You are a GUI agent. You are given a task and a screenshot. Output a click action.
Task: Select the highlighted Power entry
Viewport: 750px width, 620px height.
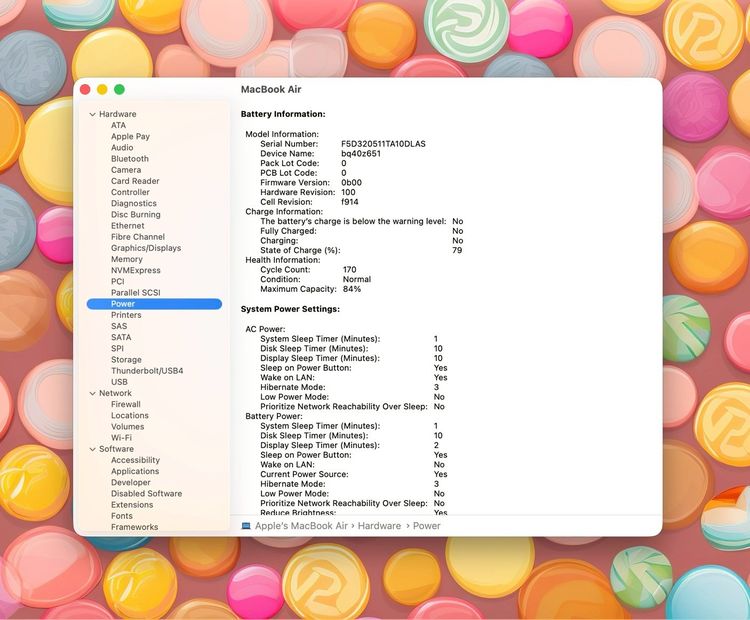pos(154,304)
